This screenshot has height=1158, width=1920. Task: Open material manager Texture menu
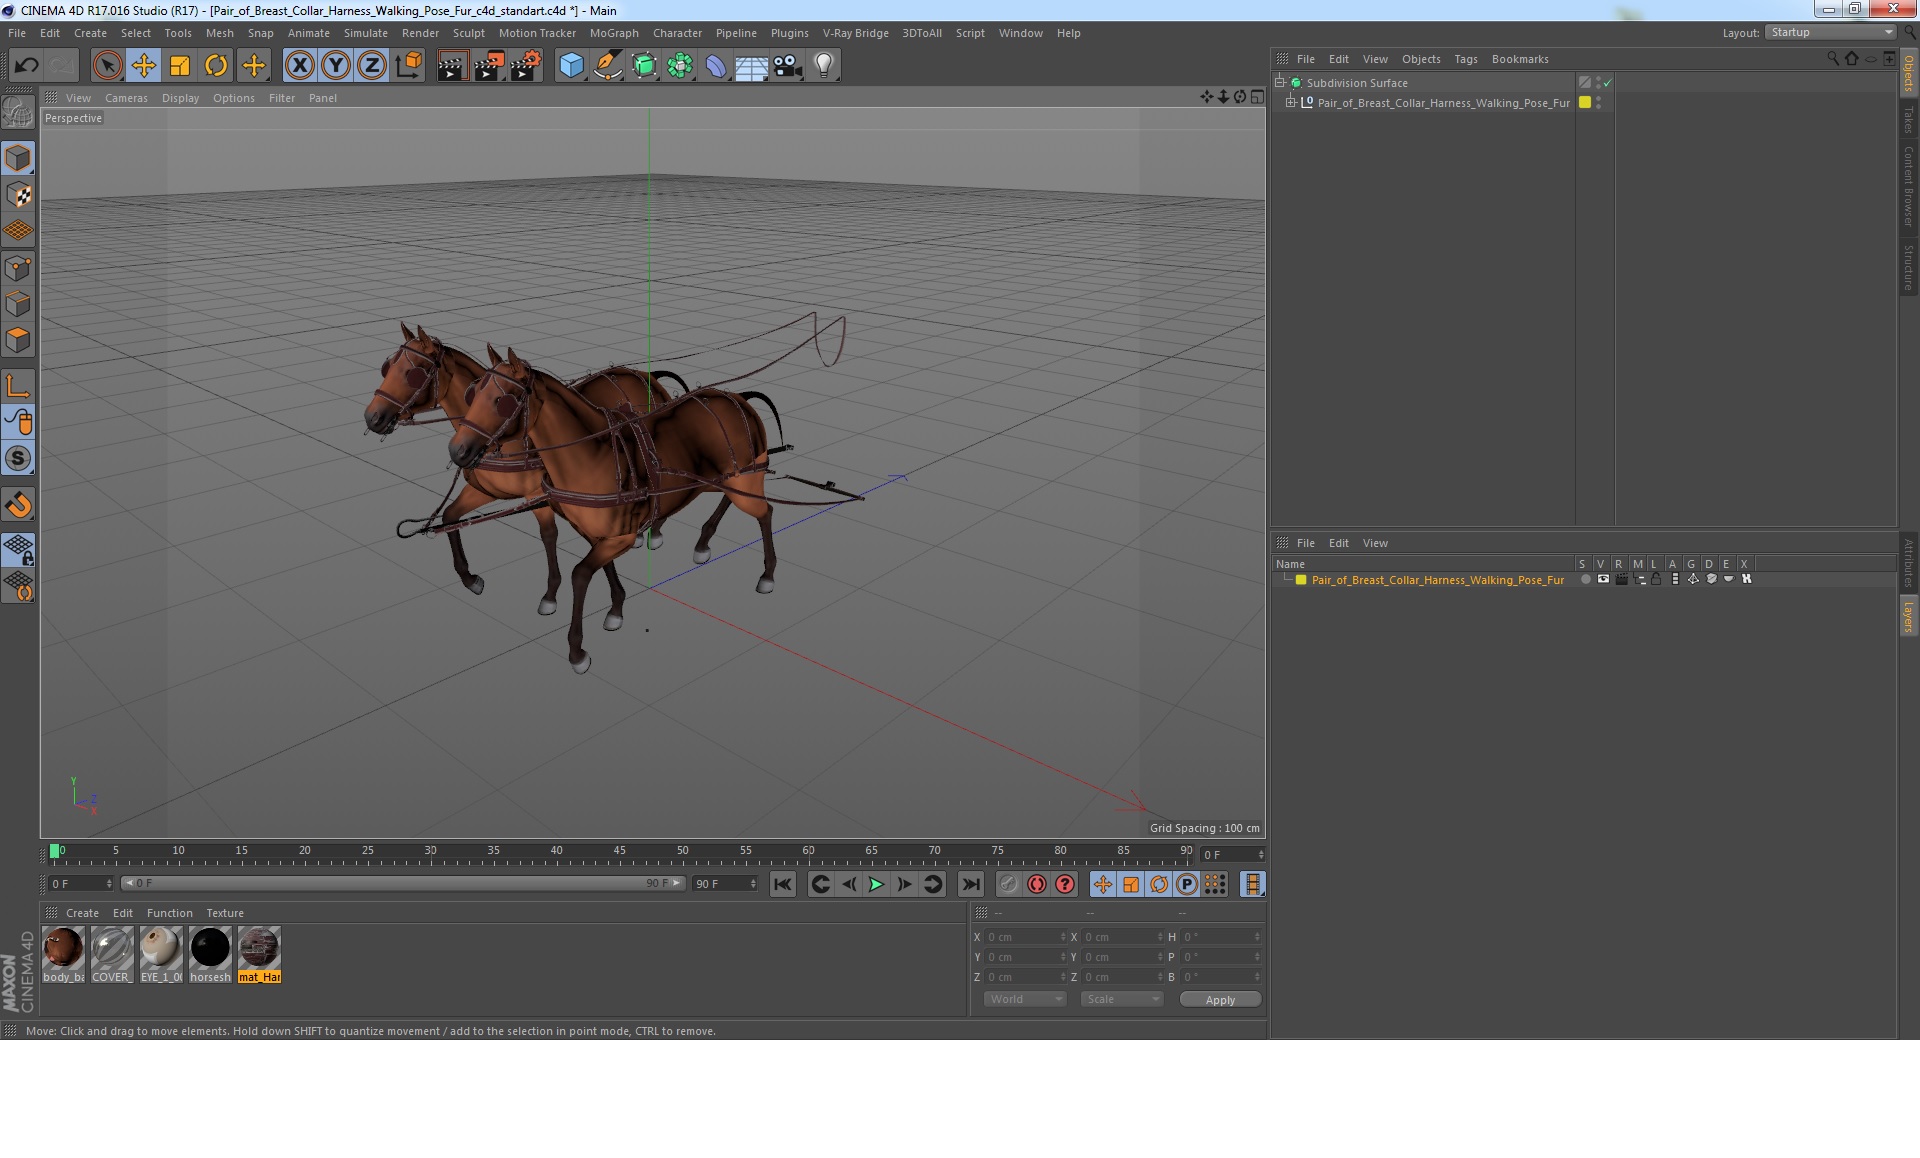click(225, 913)
